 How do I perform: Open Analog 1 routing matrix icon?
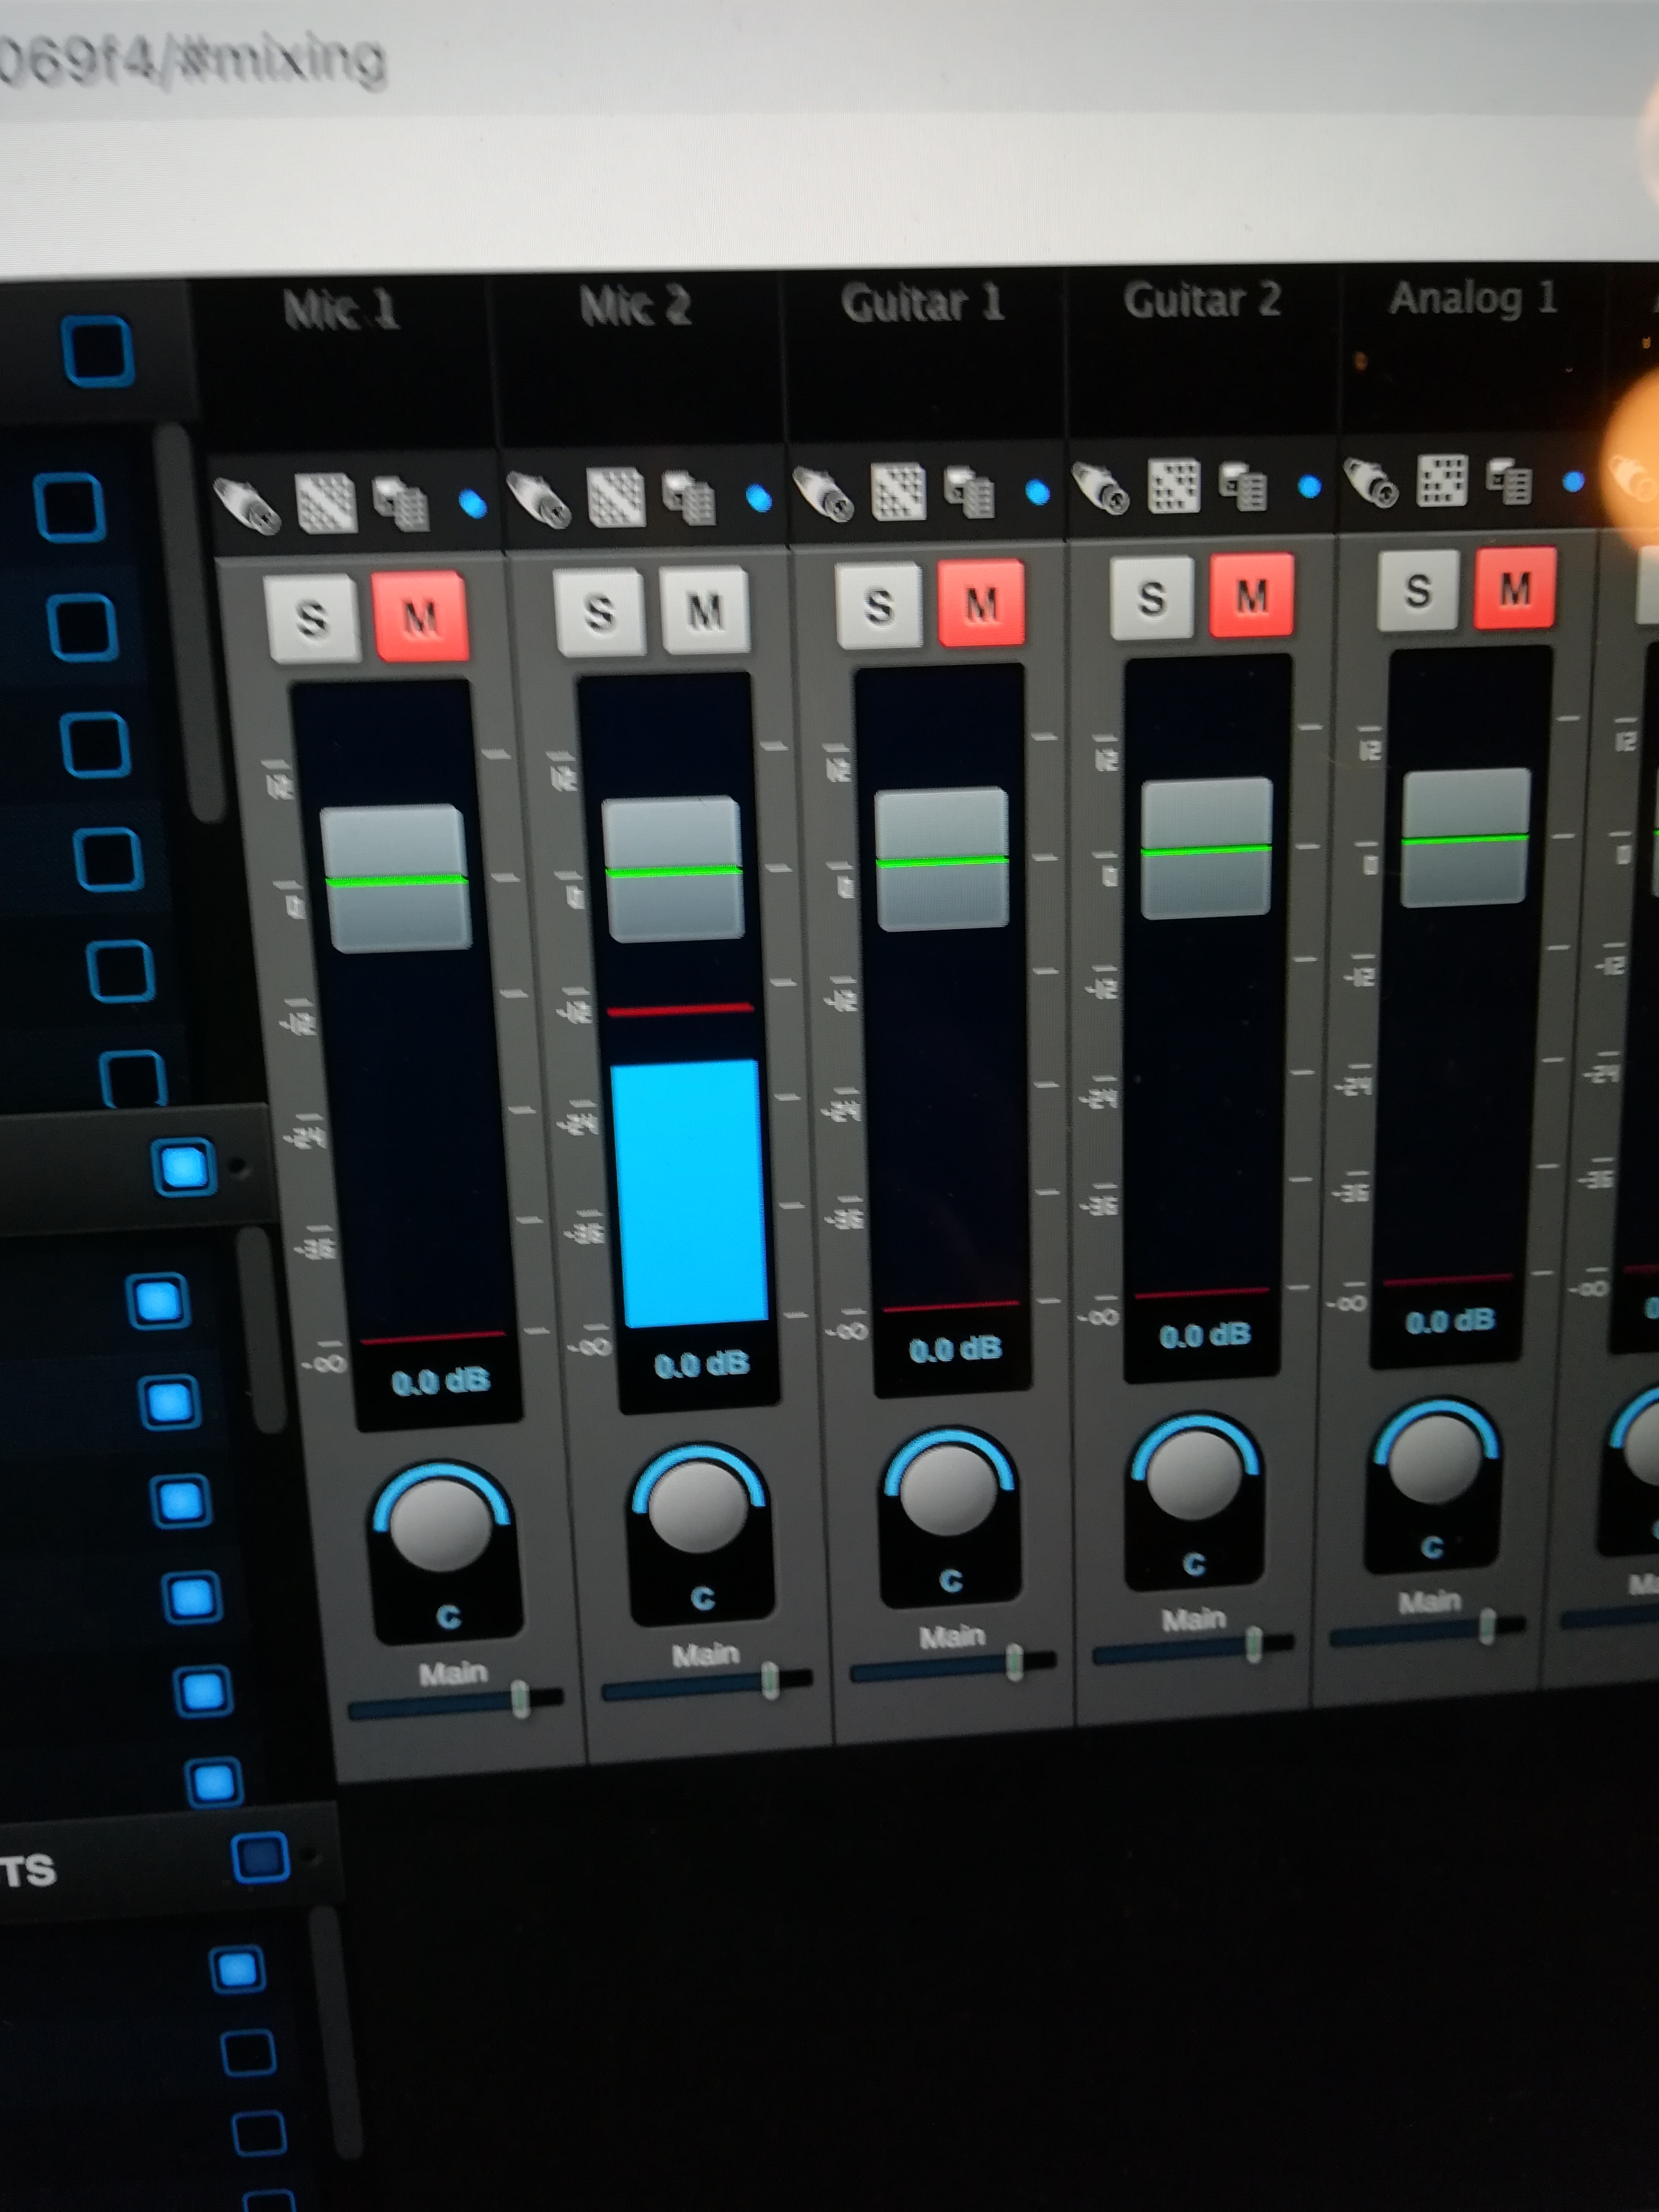click(1442, 481)
